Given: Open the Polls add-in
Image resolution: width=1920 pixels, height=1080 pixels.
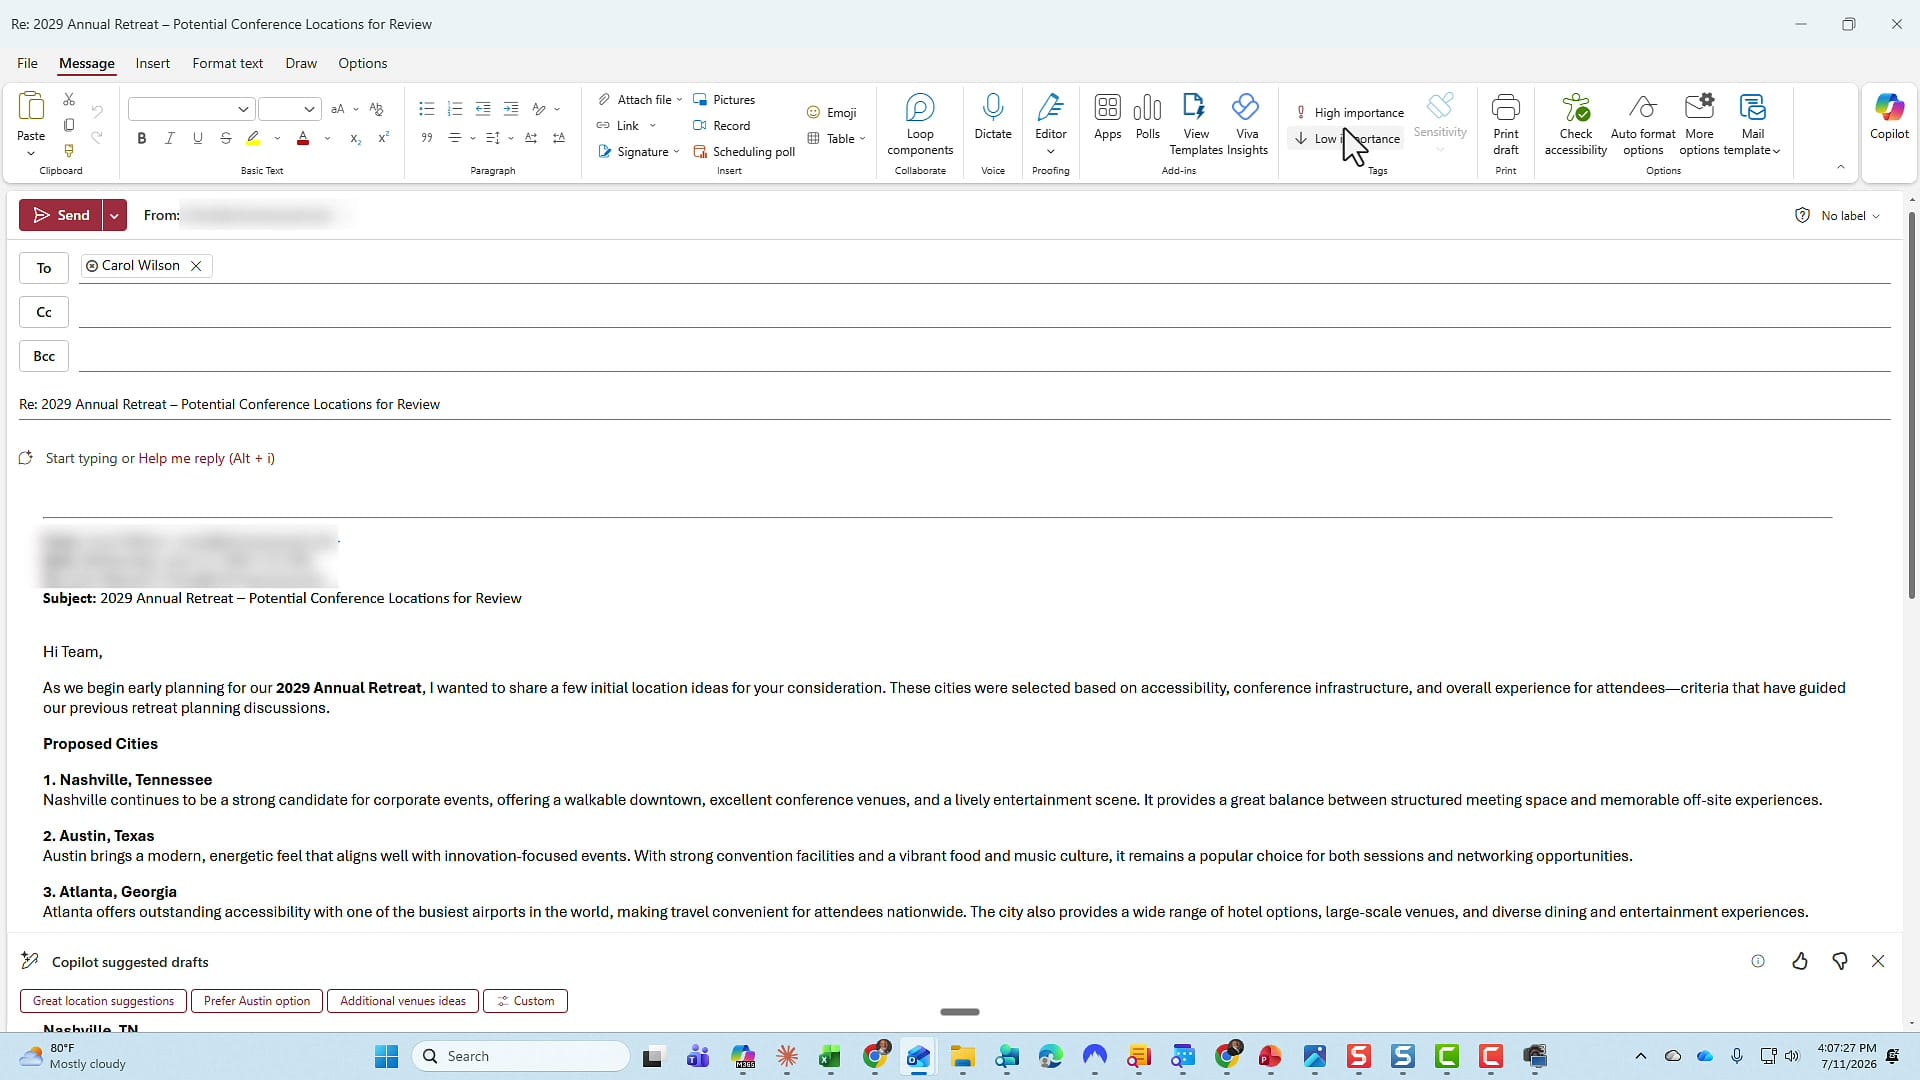Looking at the screenshot, I should (1148, 117).
